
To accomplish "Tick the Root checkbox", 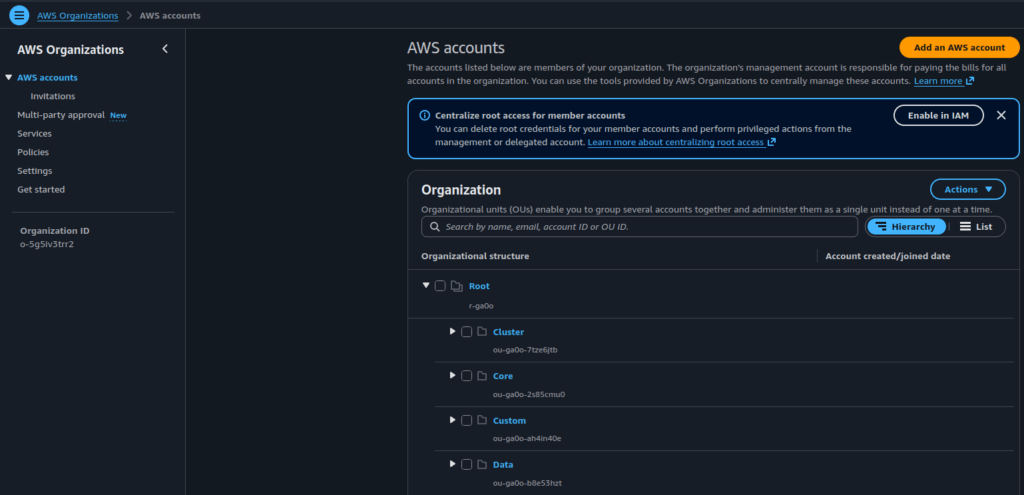I will [x=440, y=286].
